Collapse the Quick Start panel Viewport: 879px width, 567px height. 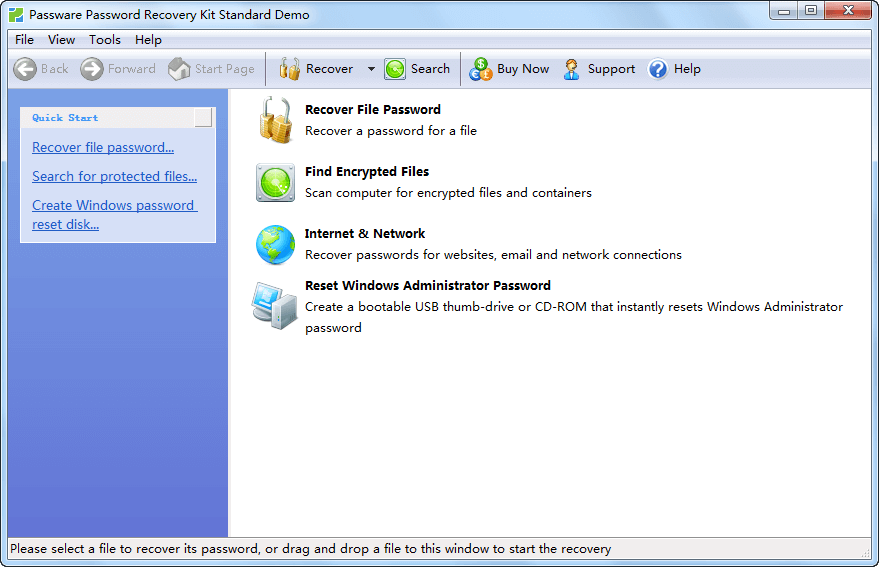pos(203,117)
